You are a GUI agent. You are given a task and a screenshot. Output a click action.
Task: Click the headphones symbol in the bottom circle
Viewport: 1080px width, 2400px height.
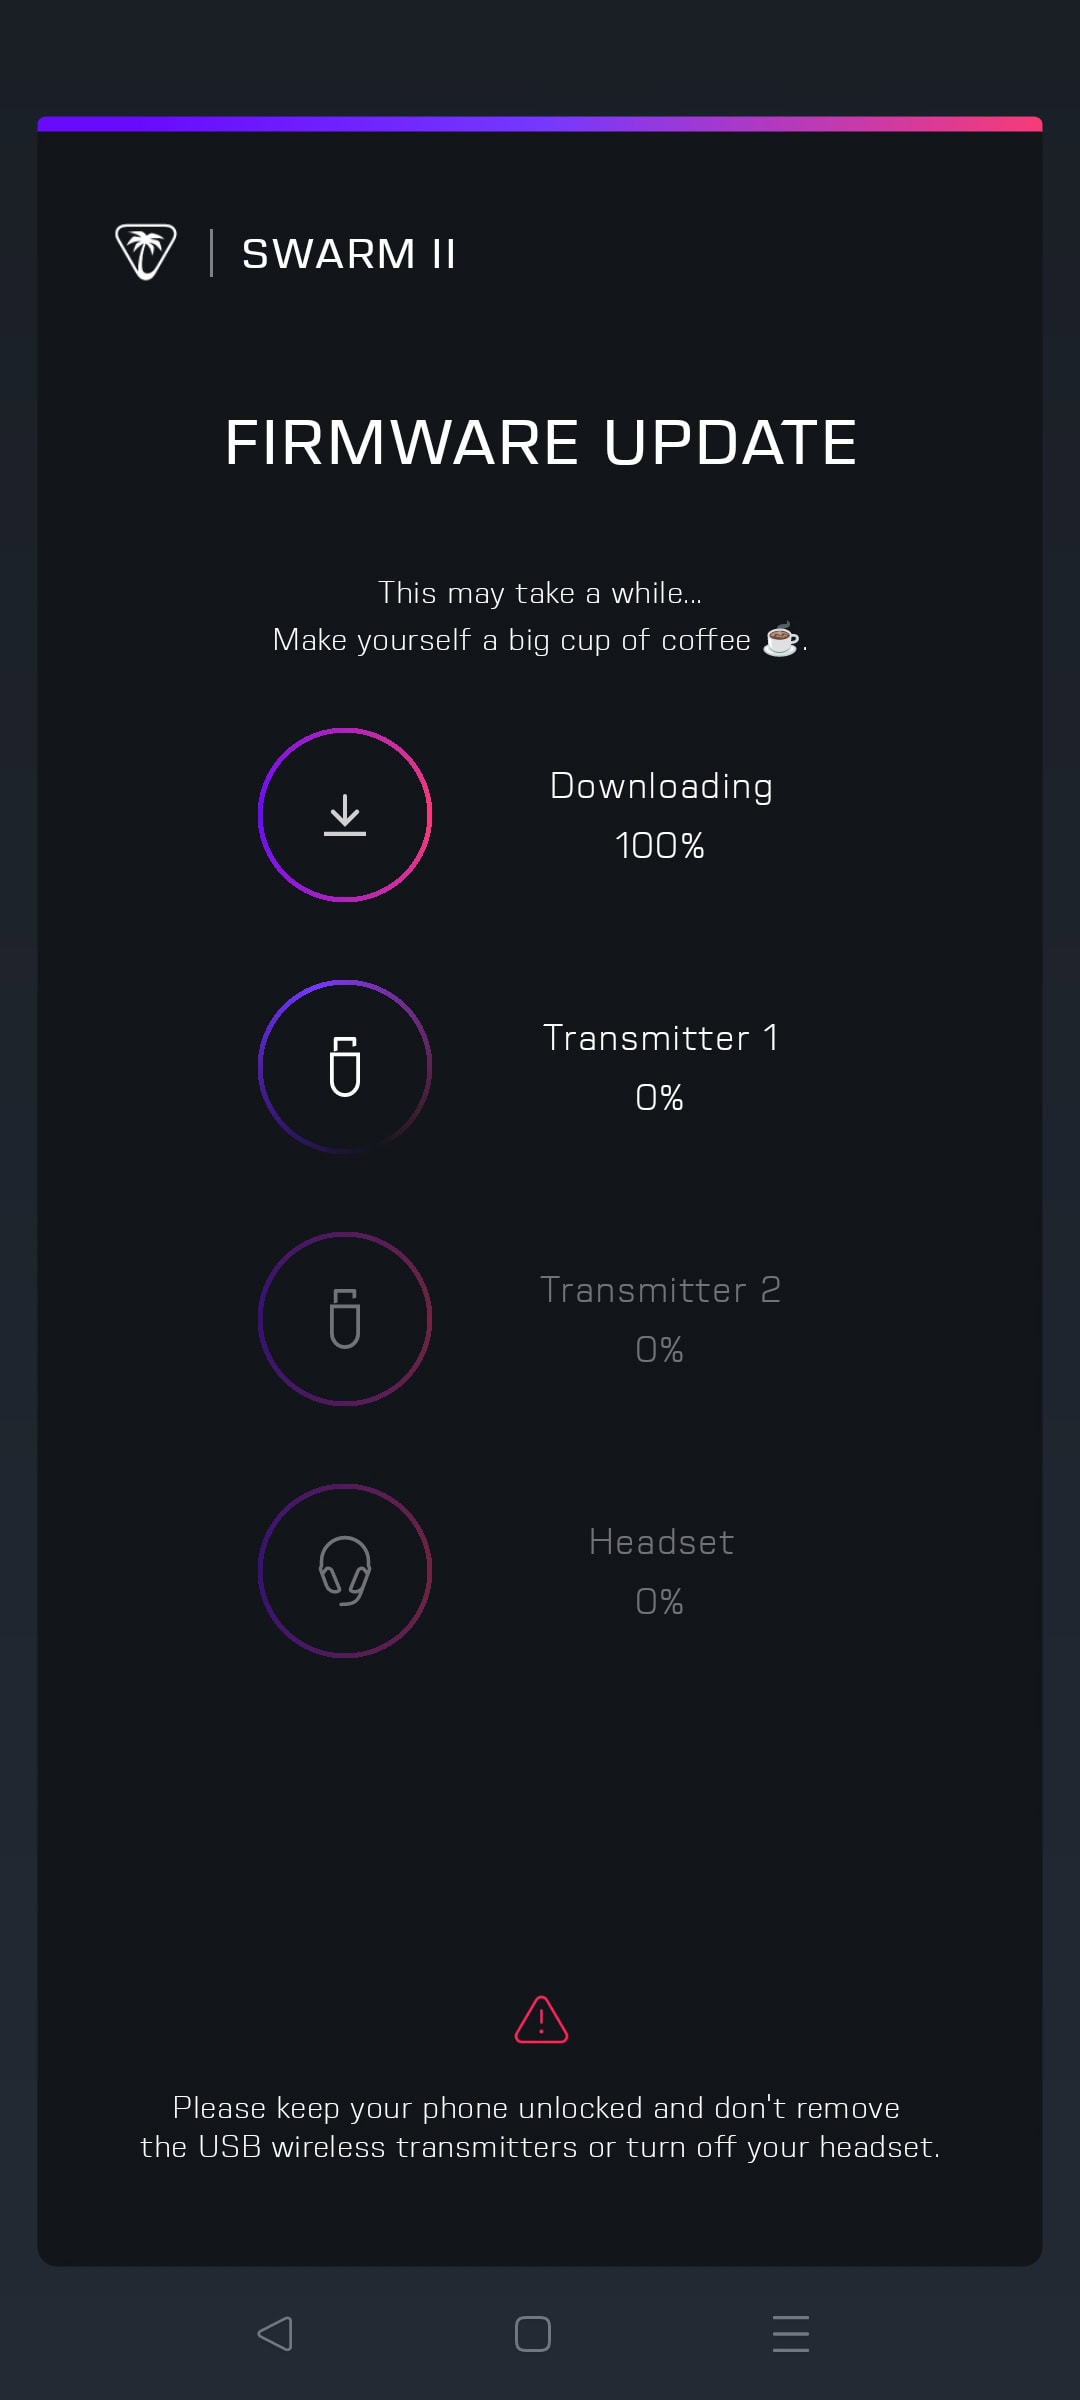345,1573
